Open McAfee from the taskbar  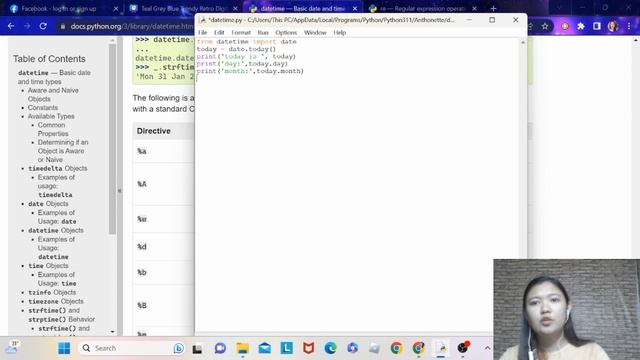[309, 348]
